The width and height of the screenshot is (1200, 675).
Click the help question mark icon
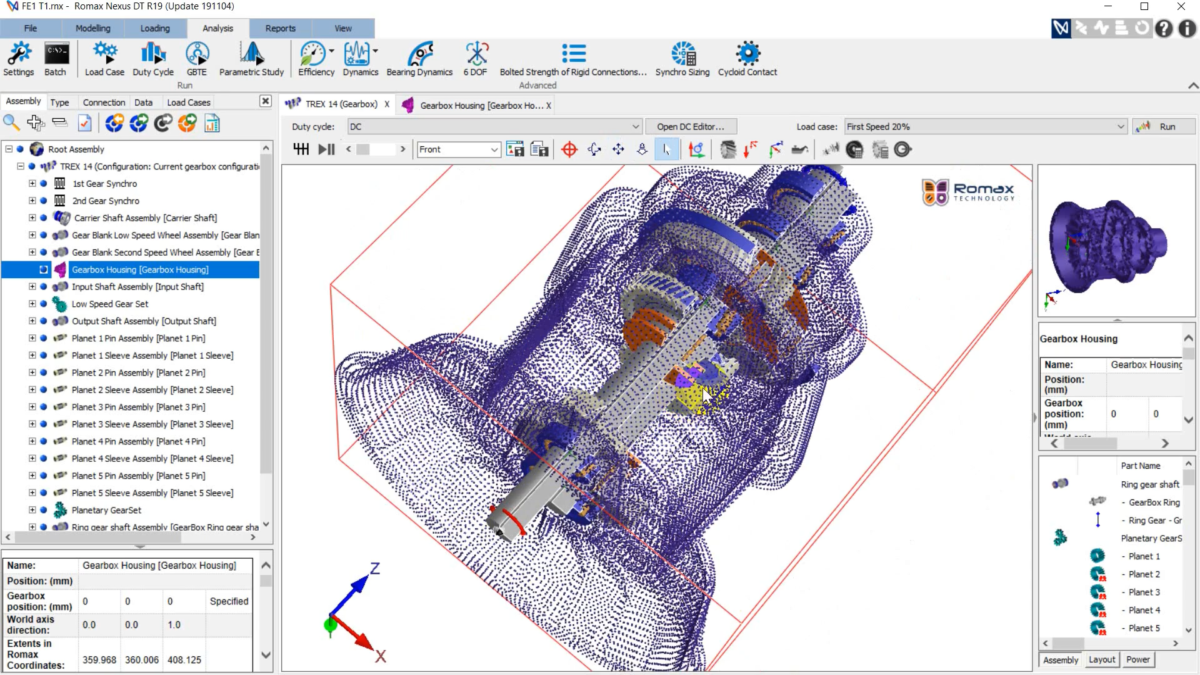pyautogui.click(x=1163, y=29)
